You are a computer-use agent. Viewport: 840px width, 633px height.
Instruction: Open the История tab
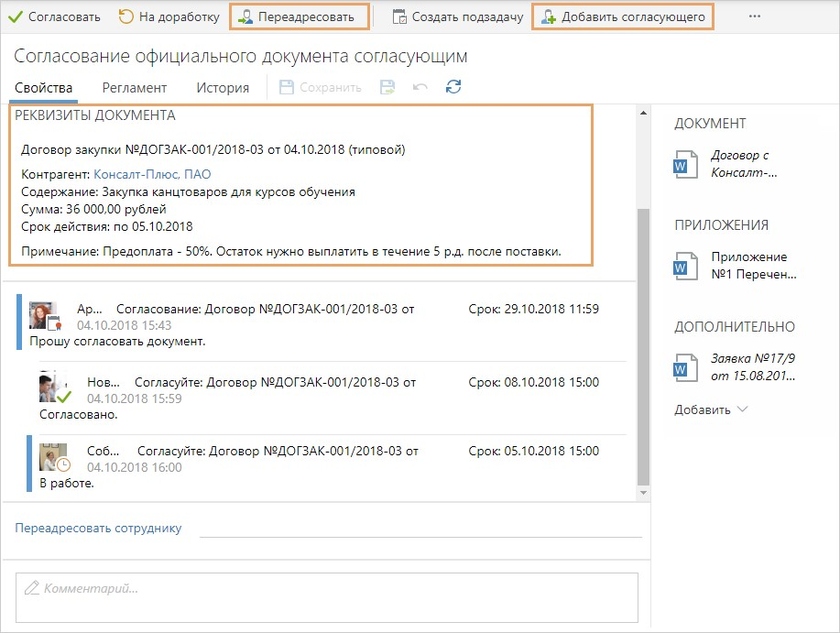point(222,88)
